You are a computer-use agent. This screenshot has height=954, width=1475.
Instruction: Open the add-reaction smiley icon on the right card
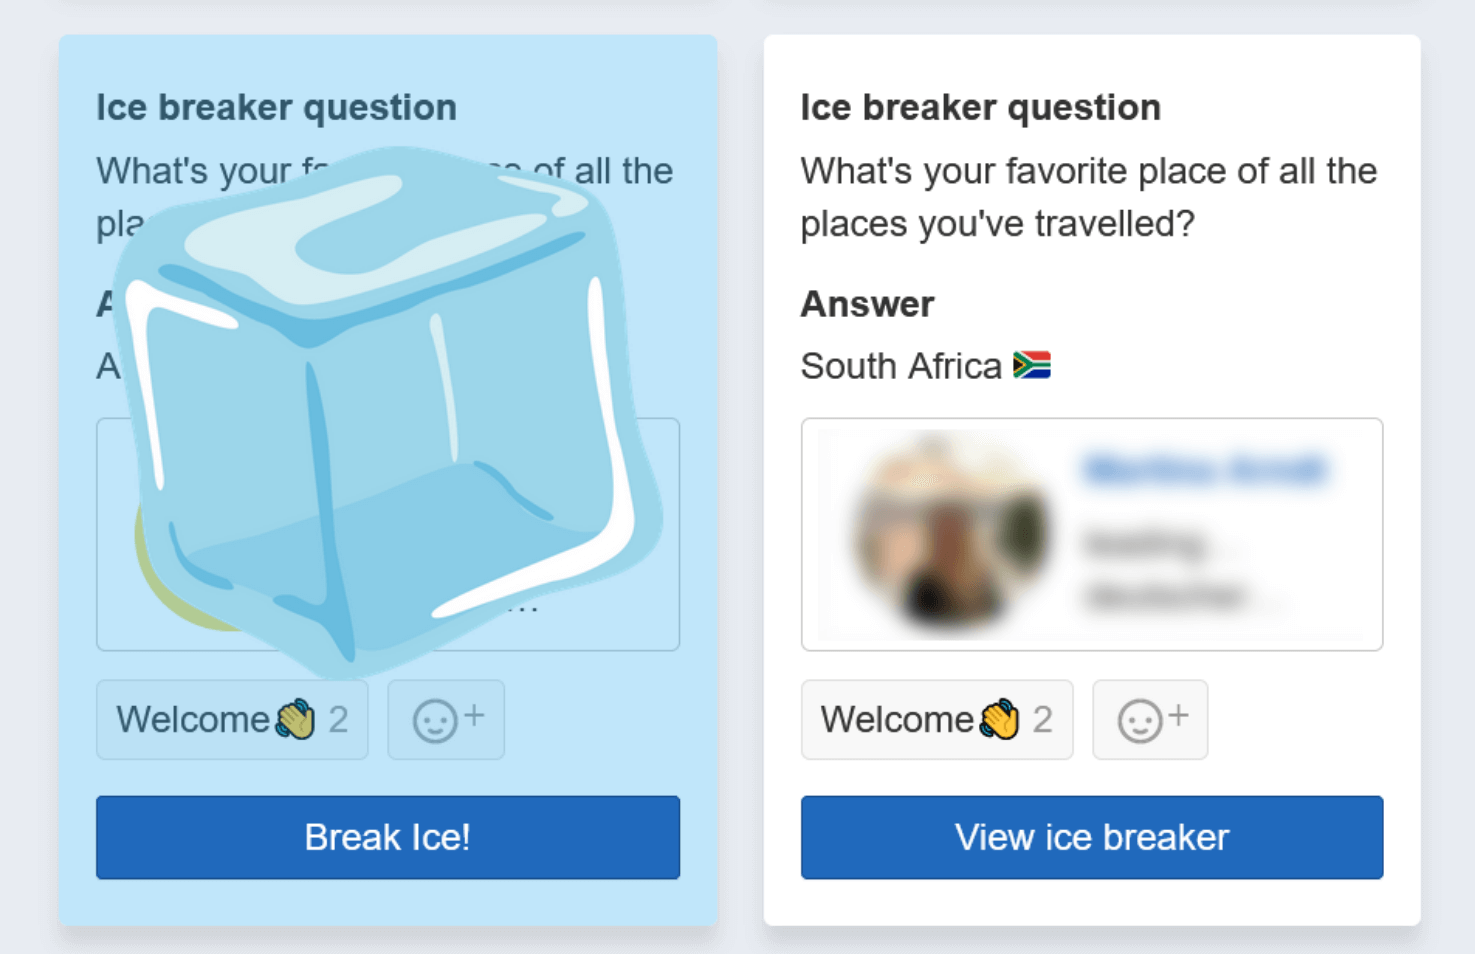click(1150, 719)
